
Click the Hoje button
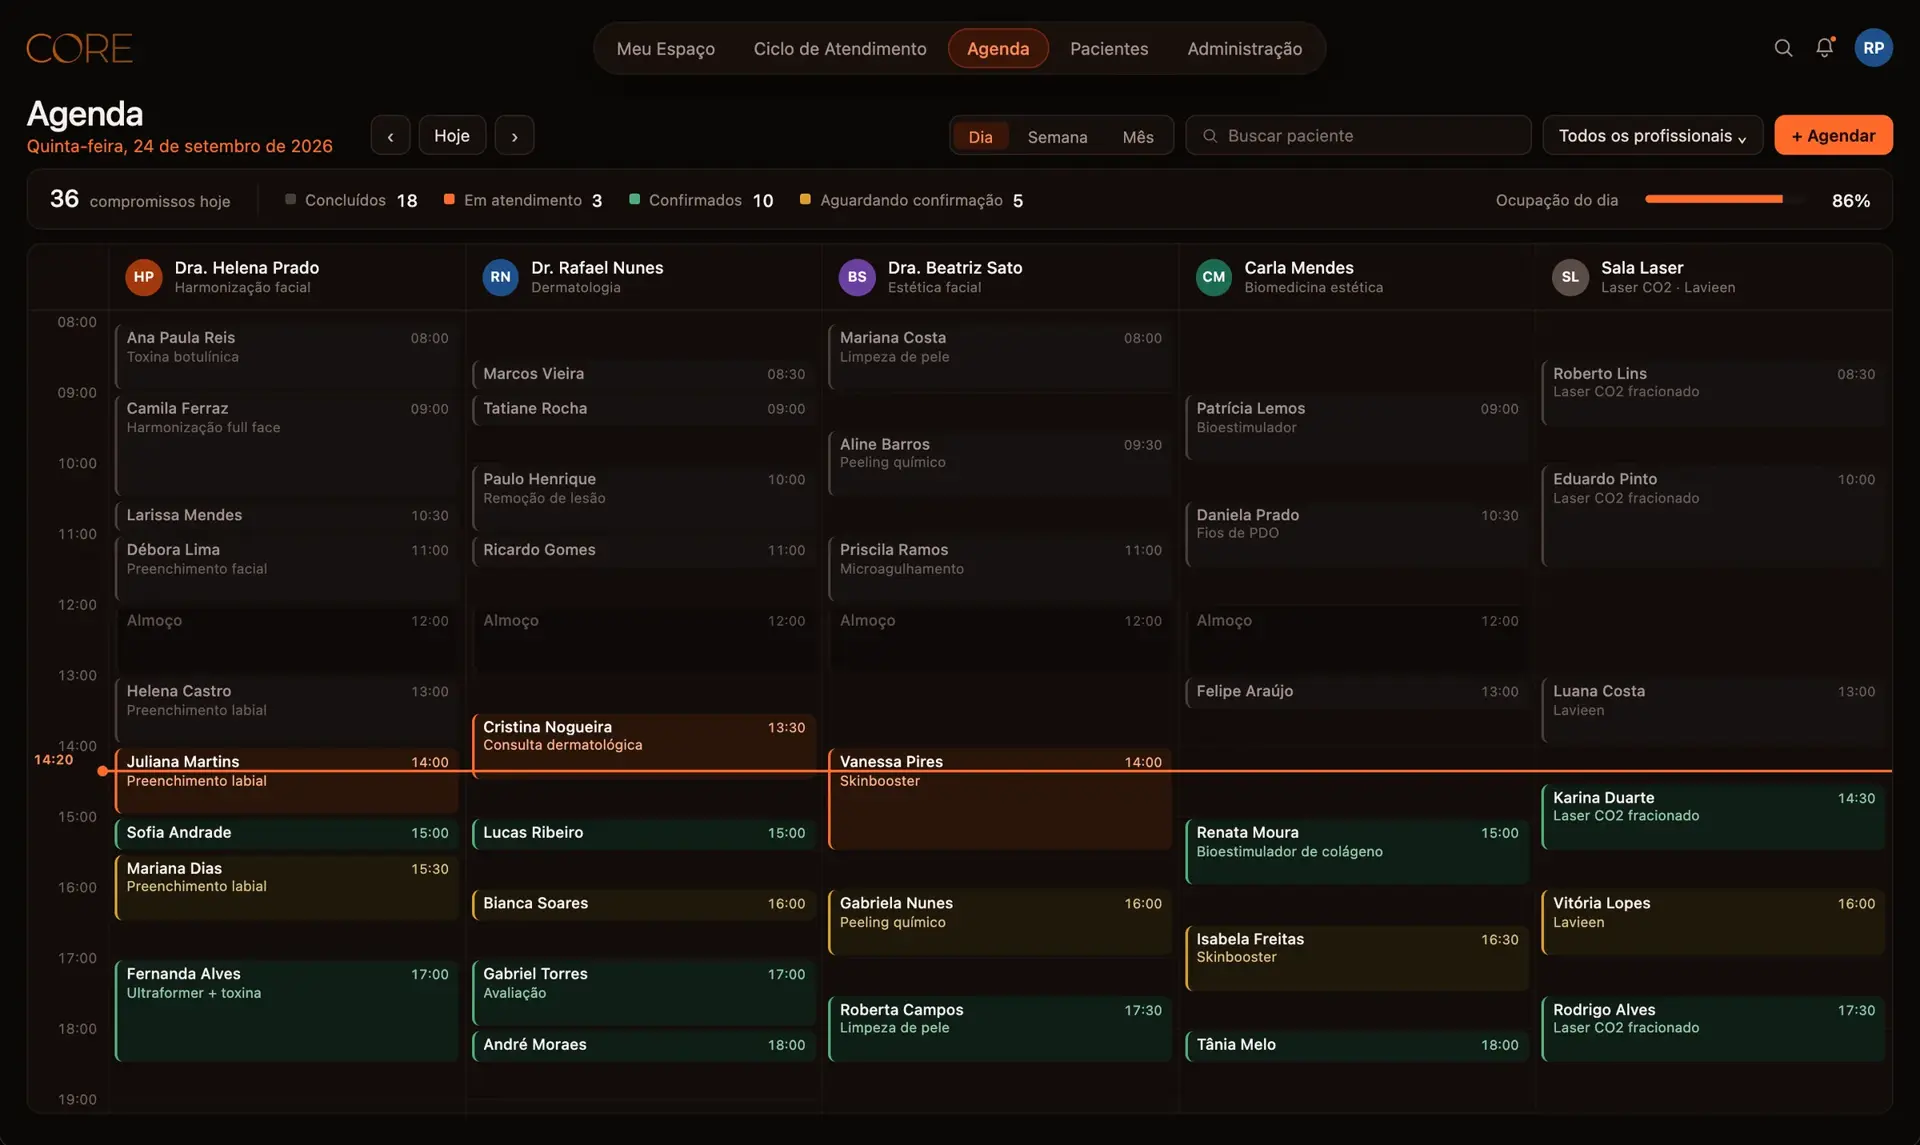point(452,136)
